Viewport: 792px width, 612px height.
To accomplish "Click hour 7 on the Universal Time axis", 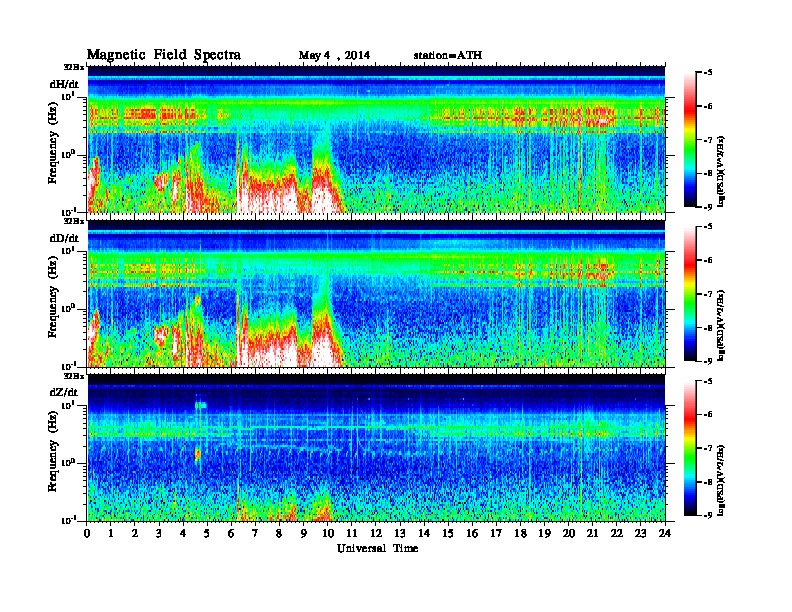I will [256, 533].
